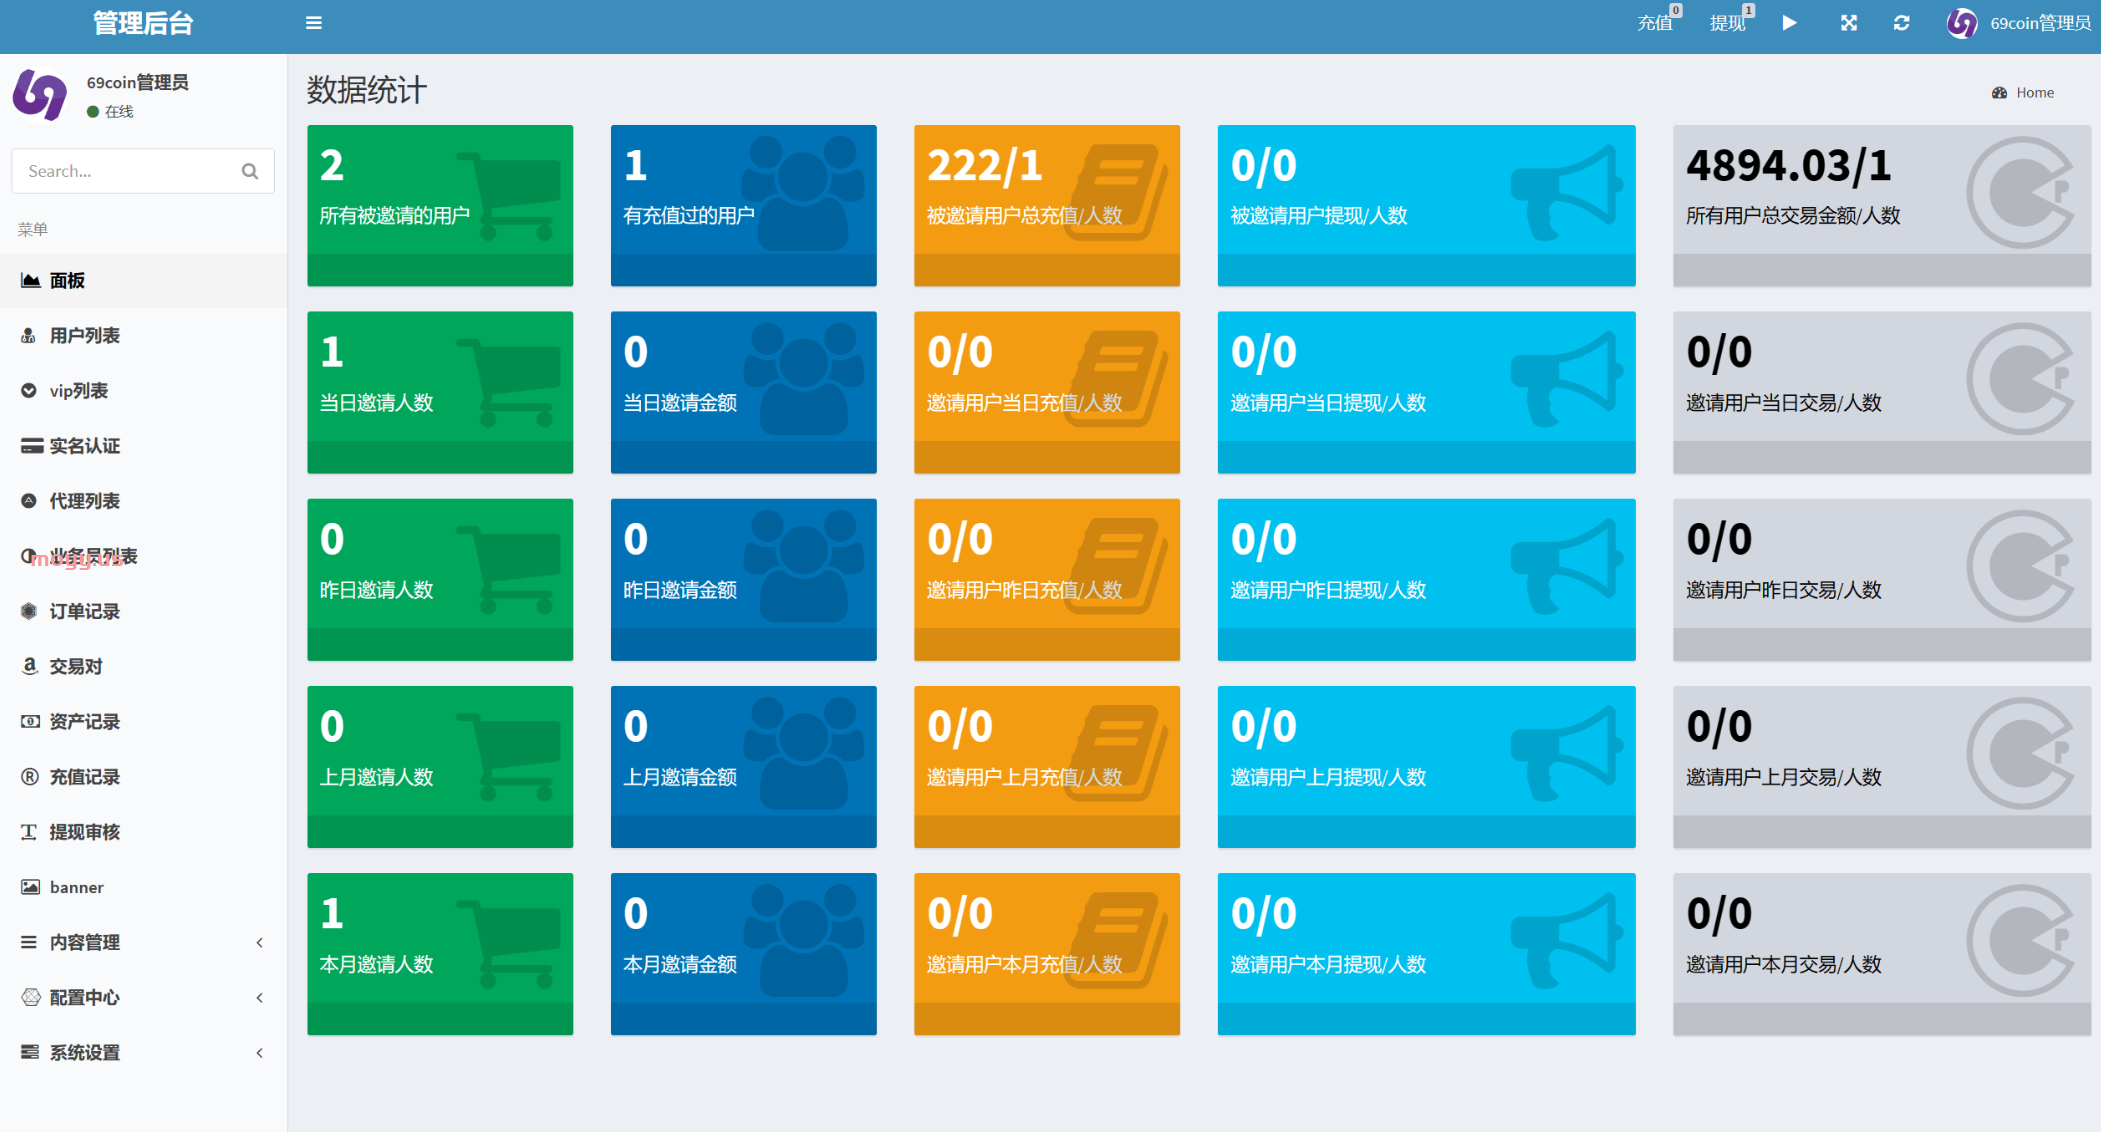Screen dimensions: 2101x1132
Task: Click the 邀请用户本月充值/人数 label
Action: click(1024, 964)
